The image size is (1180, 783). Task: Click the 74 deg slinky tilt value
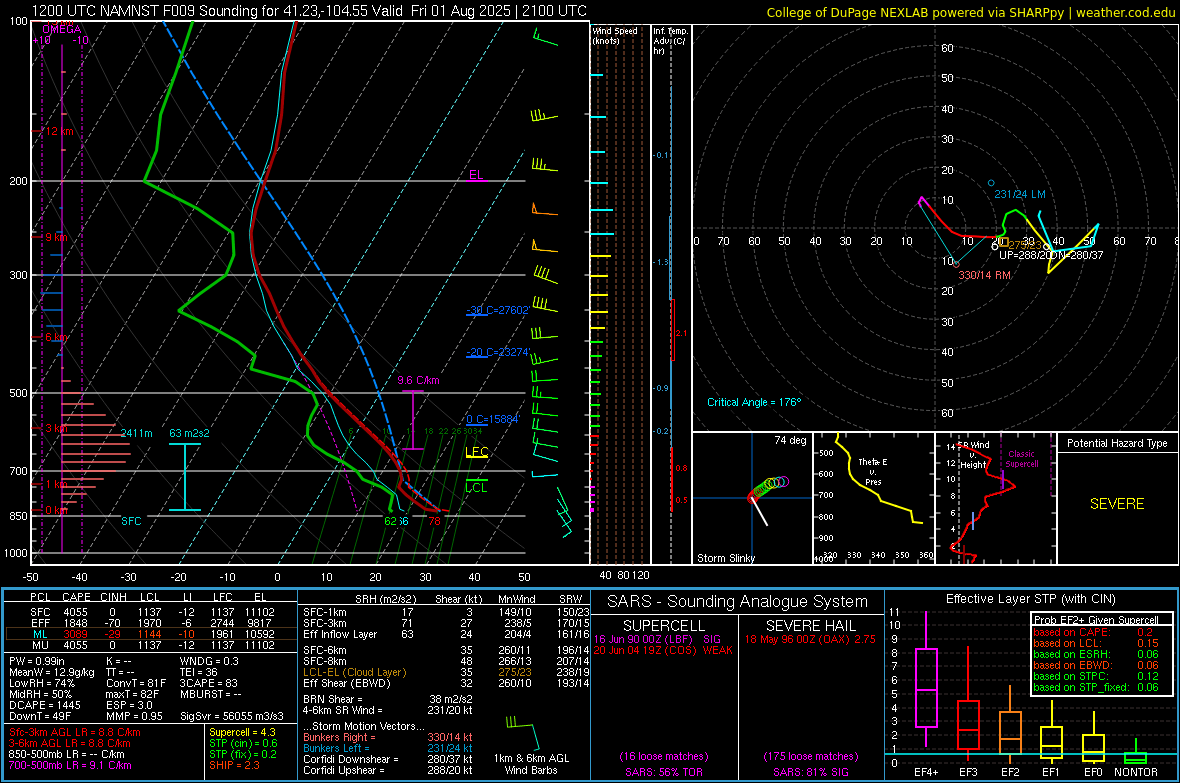click(x=790, y=440)
